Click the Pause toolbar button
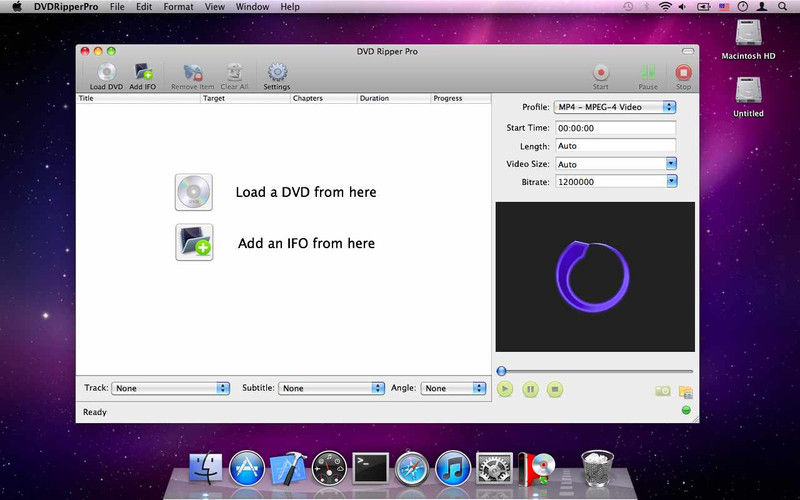The height and width of the screenshot is (500, 800). (x=648, y=73)
